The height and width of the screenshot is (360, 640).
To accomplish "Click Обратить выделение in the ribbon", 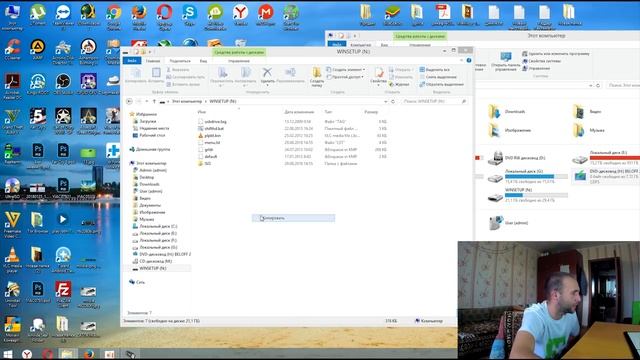I will point(442,84).
